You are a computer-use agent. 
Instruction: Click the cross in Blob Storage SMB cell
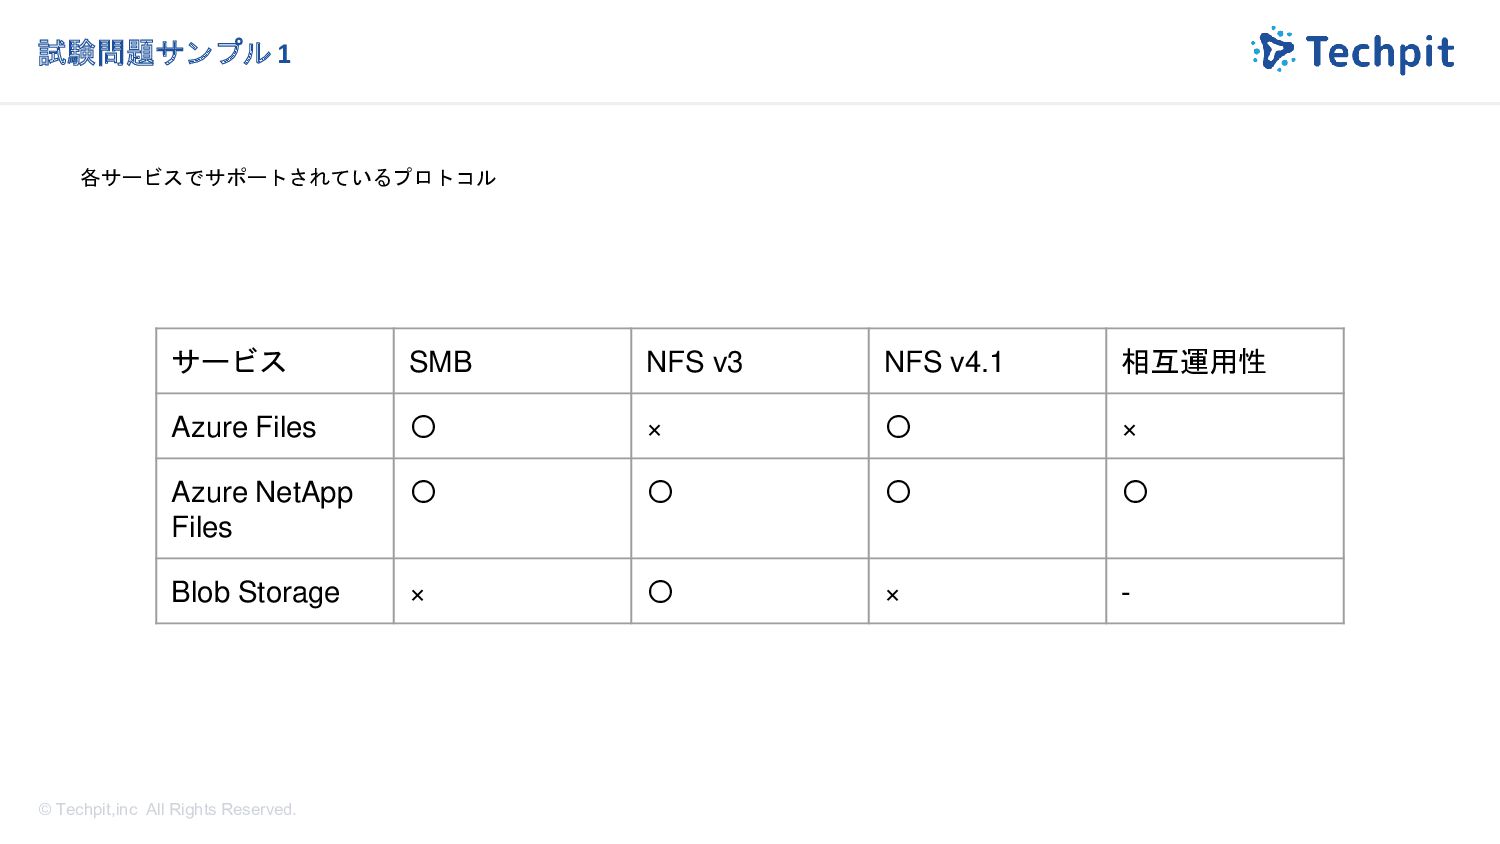point(417,595)
